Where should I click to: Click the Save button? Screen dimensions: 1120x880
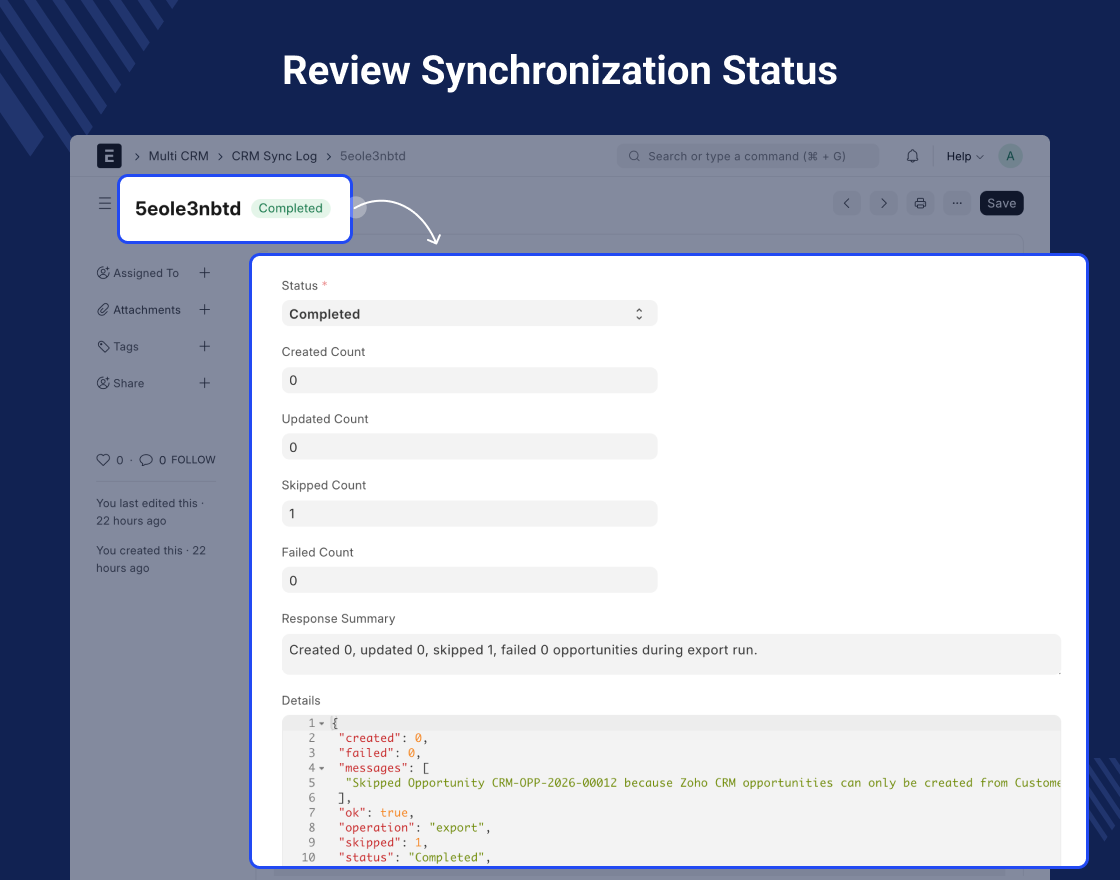pos(1001,204)
